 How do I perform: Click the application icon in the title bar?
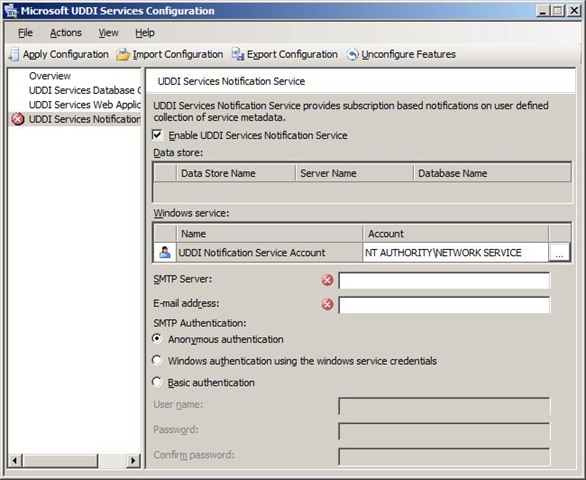[x=10, y=11]
